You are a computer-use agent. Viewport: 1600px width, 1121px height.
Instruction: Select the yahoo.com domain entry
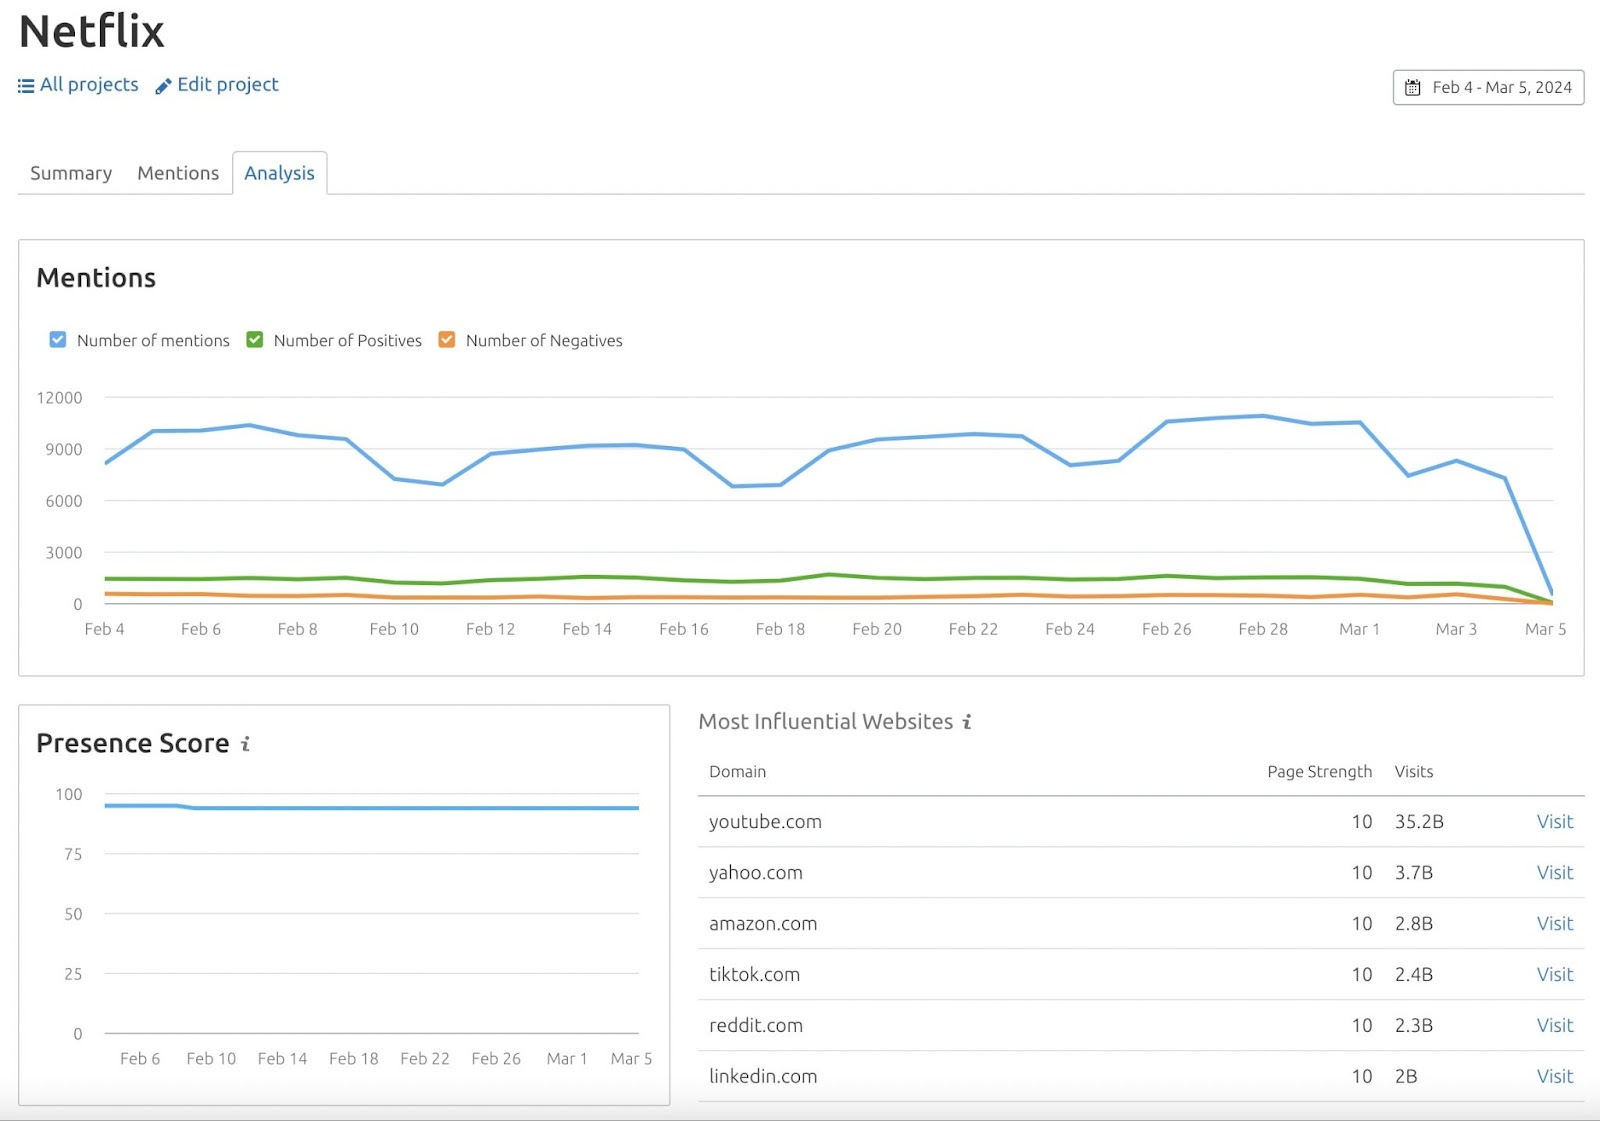[755, 872]
